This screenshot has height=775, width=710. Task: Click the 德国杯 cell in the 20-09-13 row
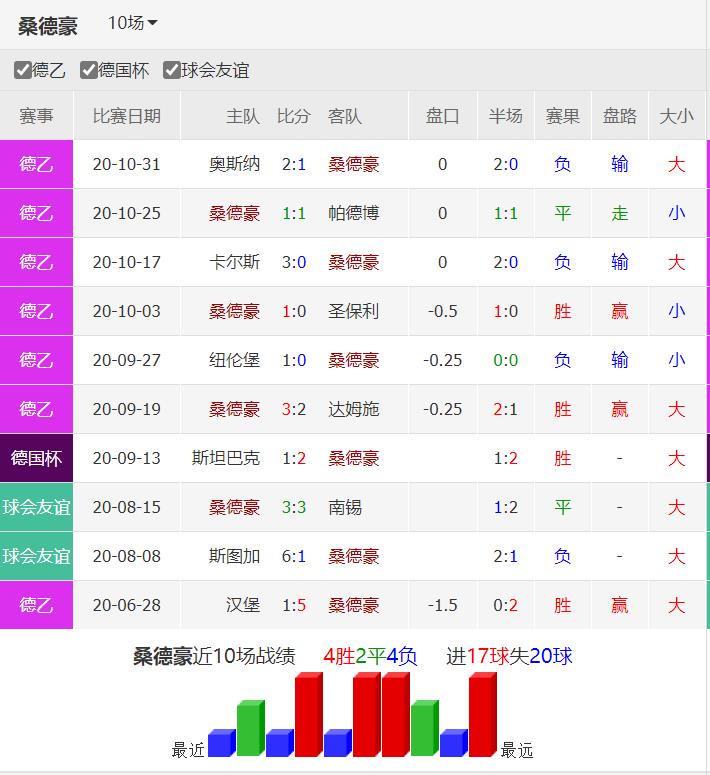pyautogui.click(x=37, y=458)
